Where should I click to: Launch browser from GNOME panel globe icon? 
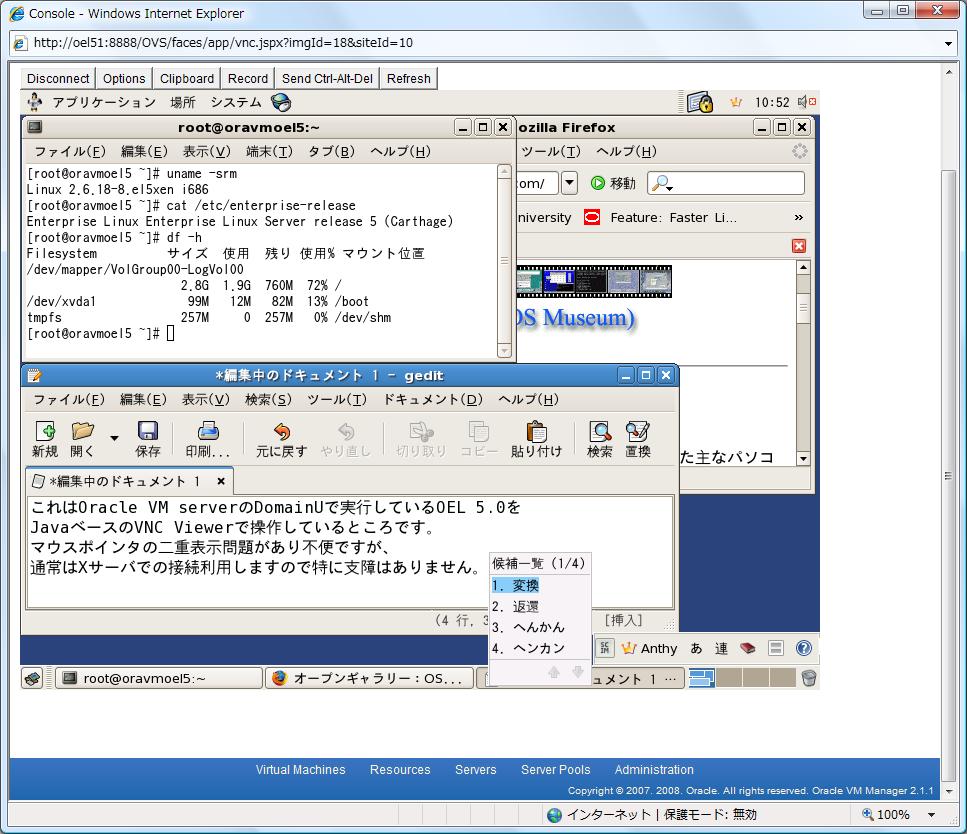click(x=281, y=102)
